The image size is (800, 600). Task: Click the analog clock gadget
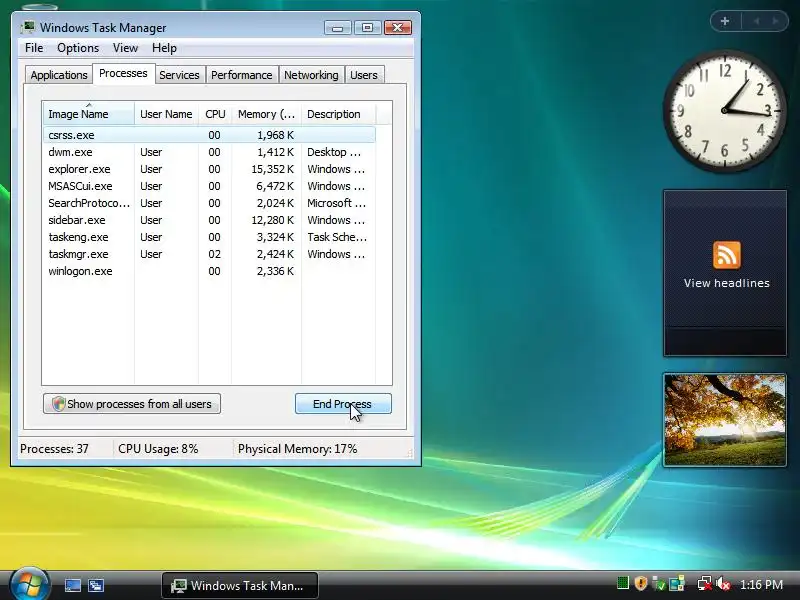pos(724,111)
